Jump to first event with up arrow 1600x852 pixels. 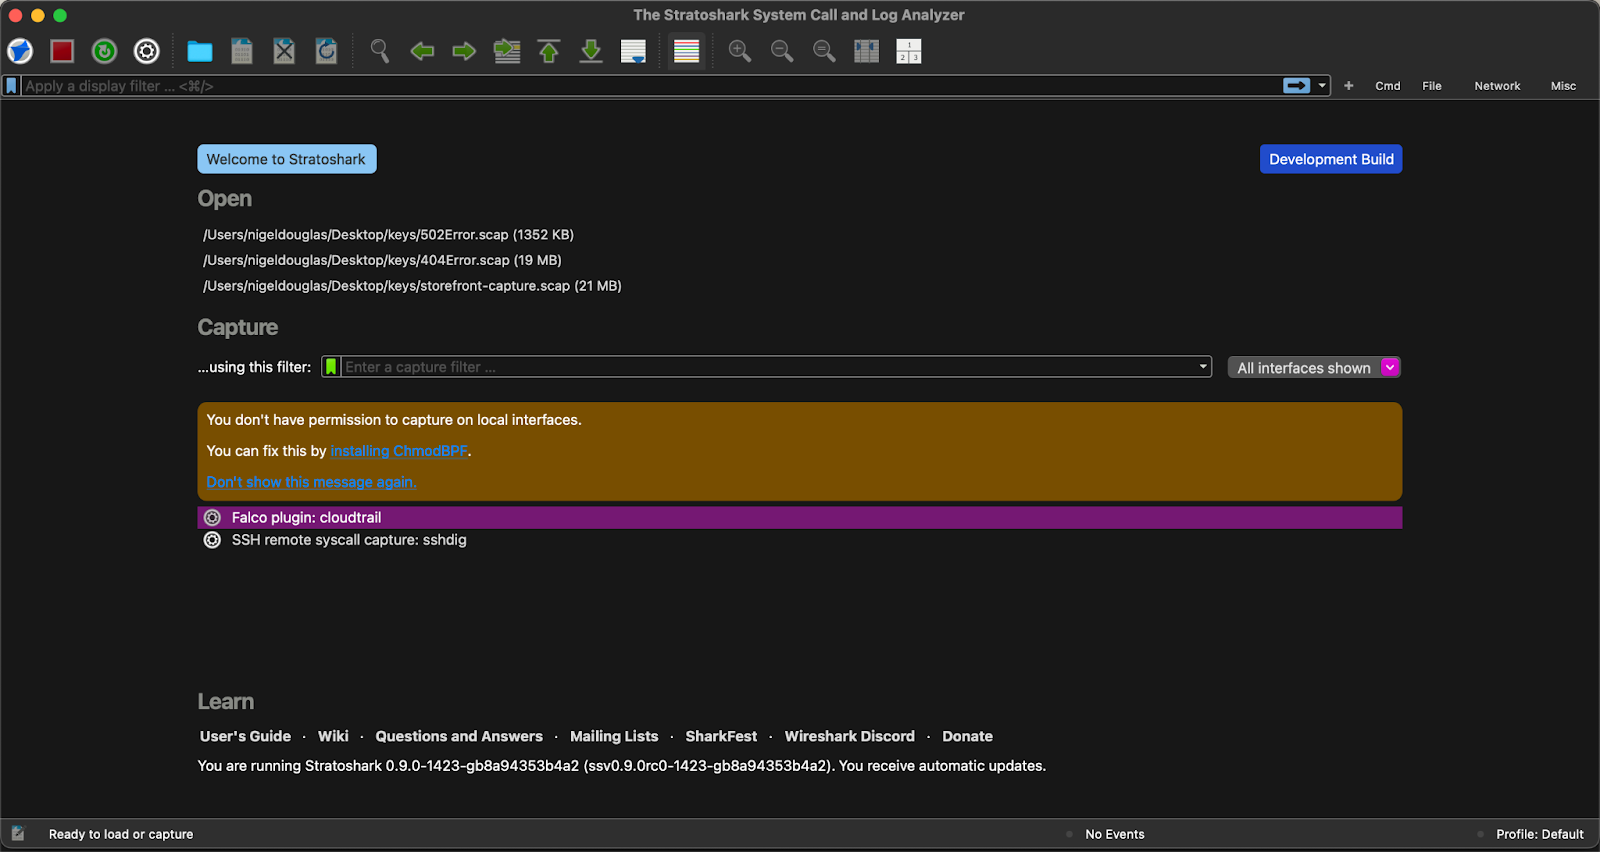click(x=549, y=51)
